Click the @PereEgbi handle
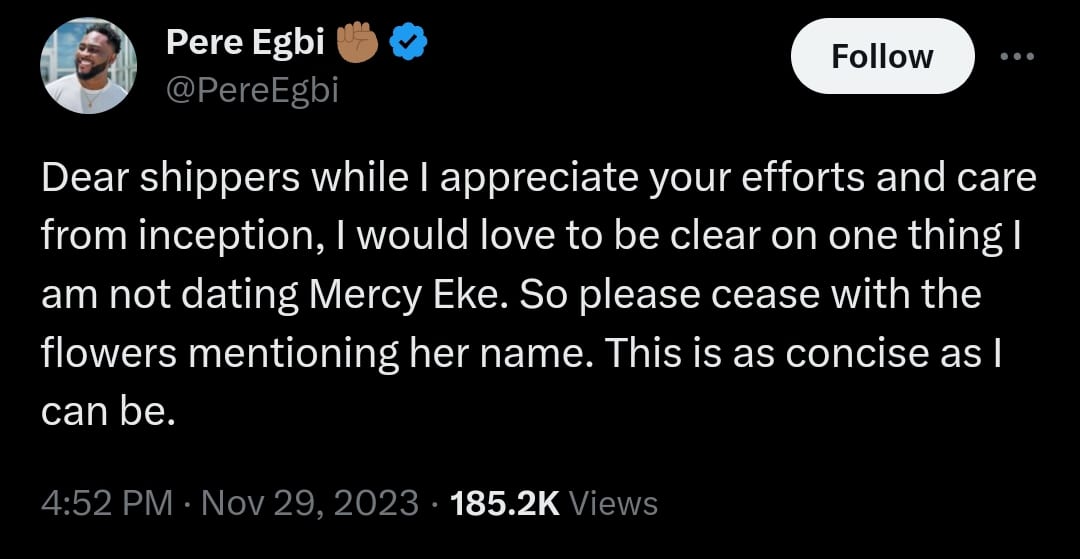1080x559 pixels. (252, 91)
